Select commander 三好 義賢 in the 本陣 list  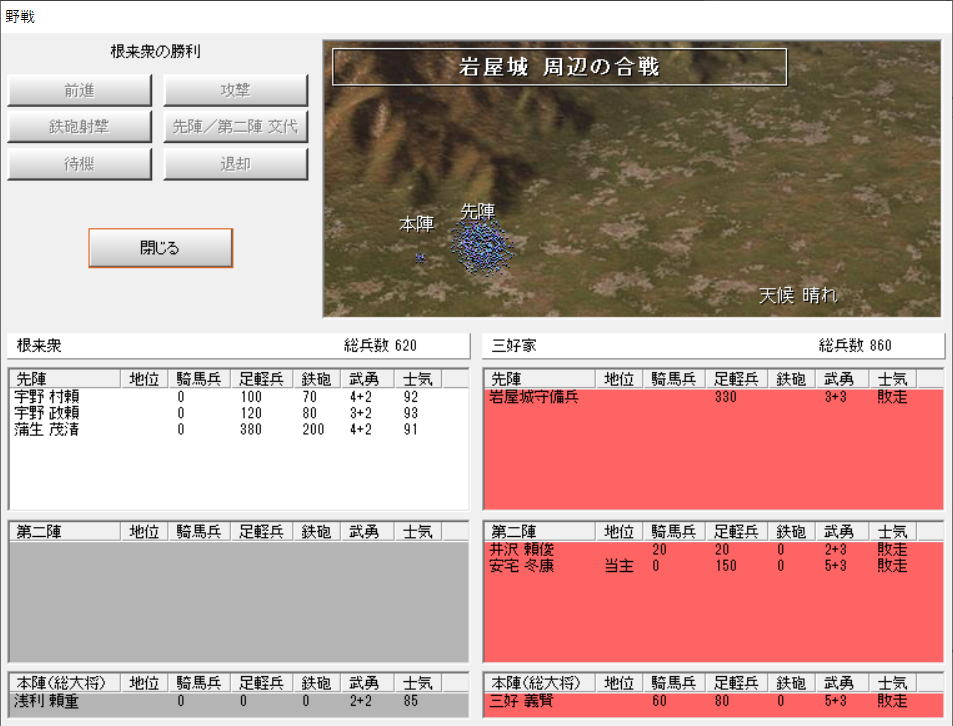(x=522, y=702)
